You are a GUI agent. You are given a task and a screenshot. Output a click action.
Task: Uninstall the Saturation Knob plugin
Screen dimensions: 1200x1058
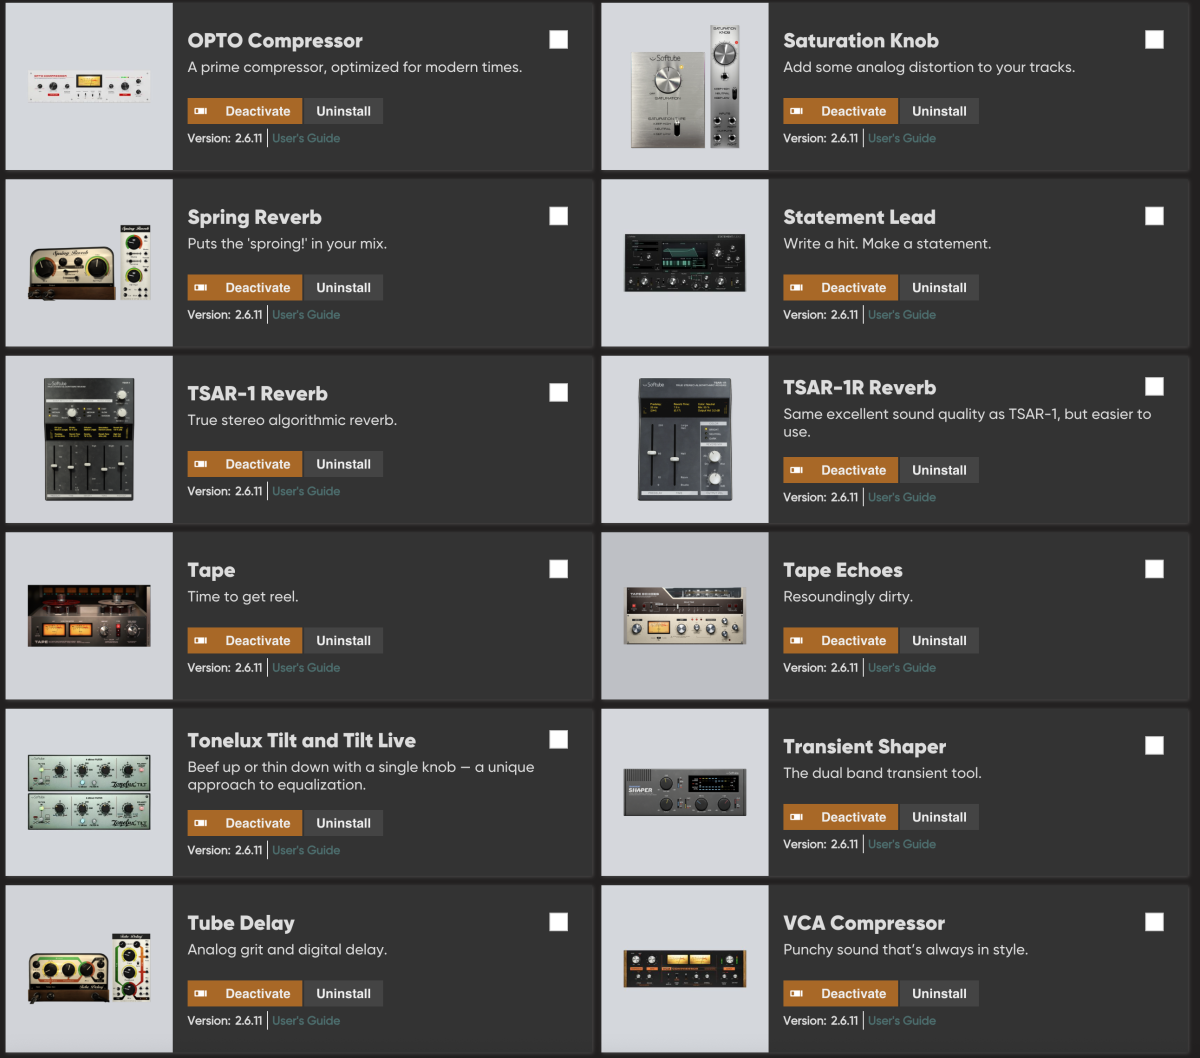[940, 111]
